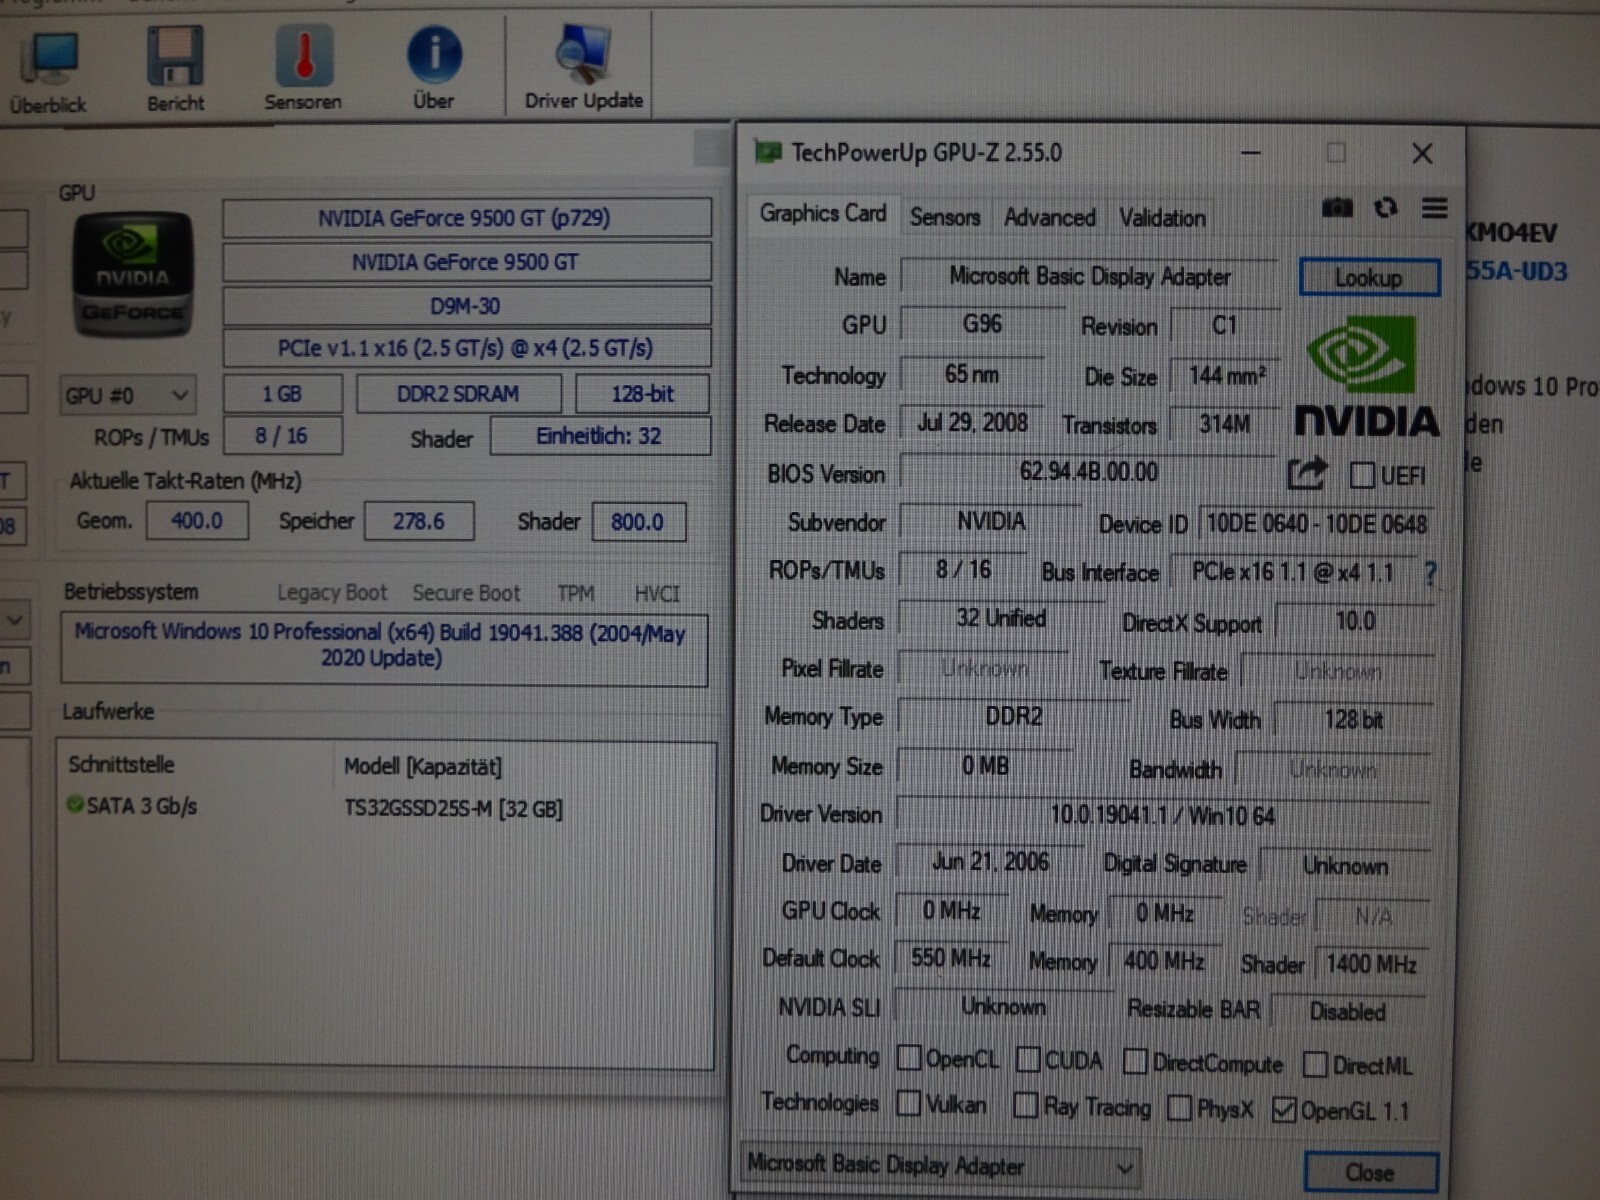The width and height of the screenshot is (1600, 1200).
Task: Click the Schnittstelle column header
Action: (121, 765)
